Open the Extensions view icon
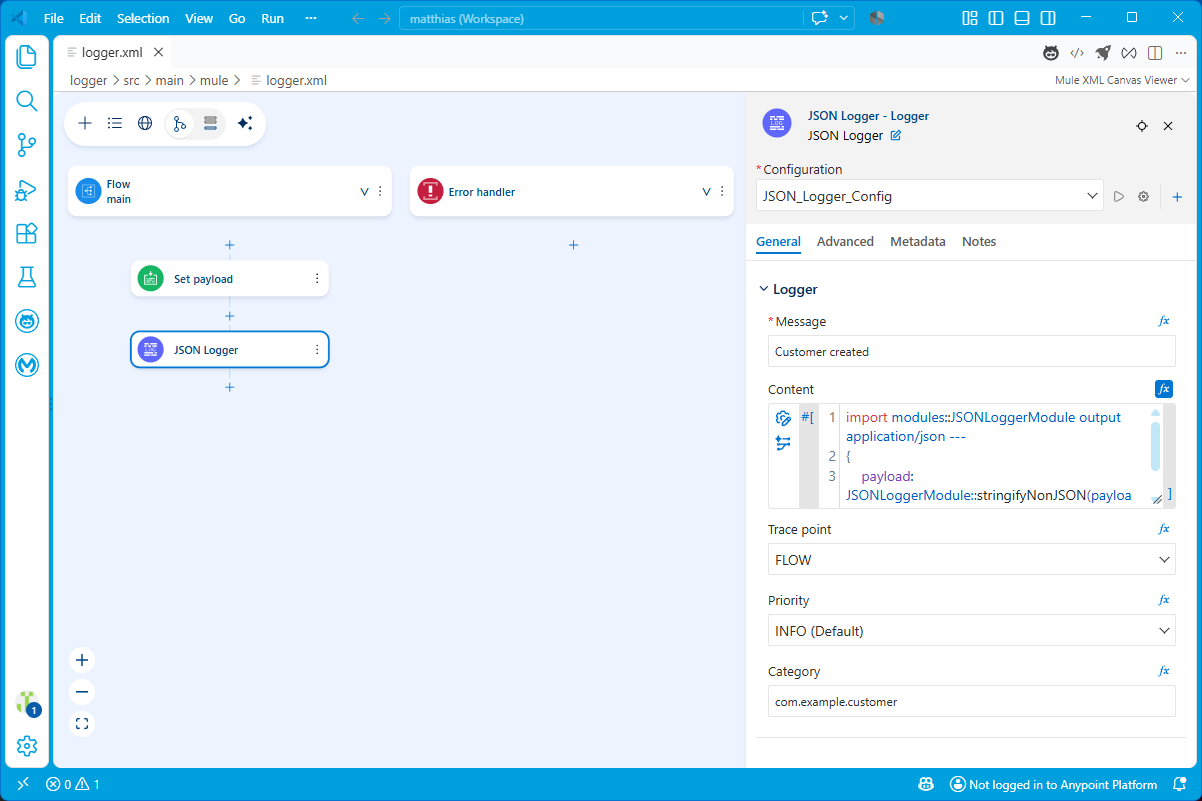Image resolution: width=1202 pixels, height=801 pixels. tap(27, 233)
